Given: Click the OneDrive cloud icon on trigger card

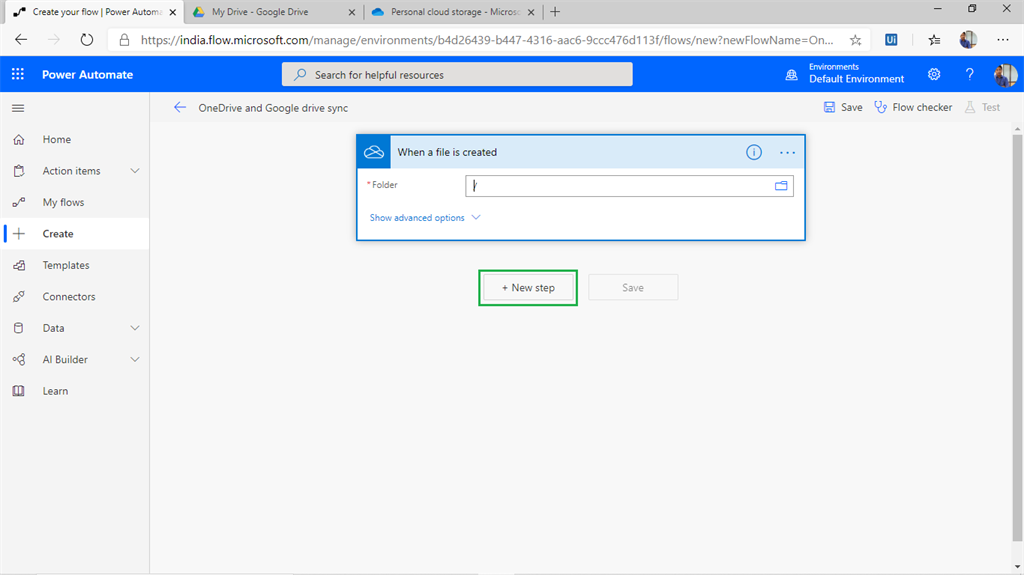Looking at the screenshot, I should click(x=374, y=152).
